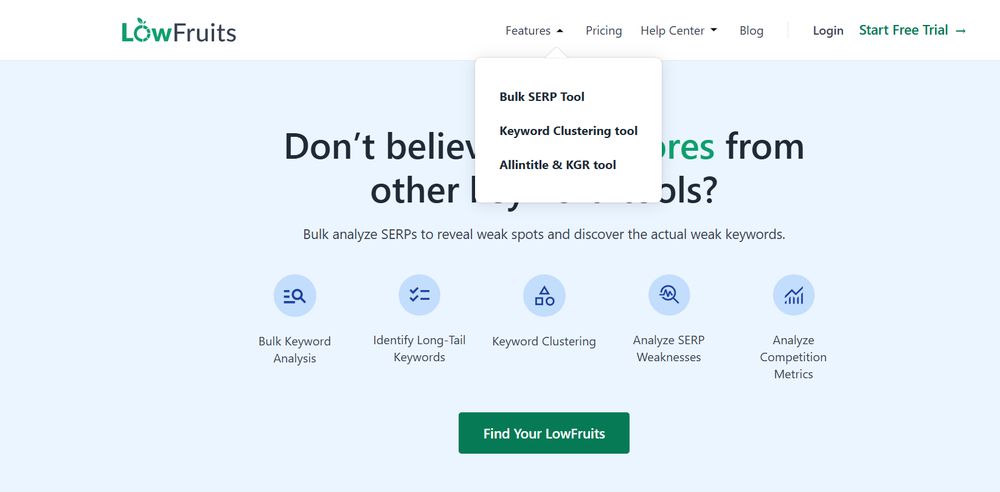This screenshot has width=1000, height=492.
Task: Click Start Free Trial link
Action: [913, 30]
